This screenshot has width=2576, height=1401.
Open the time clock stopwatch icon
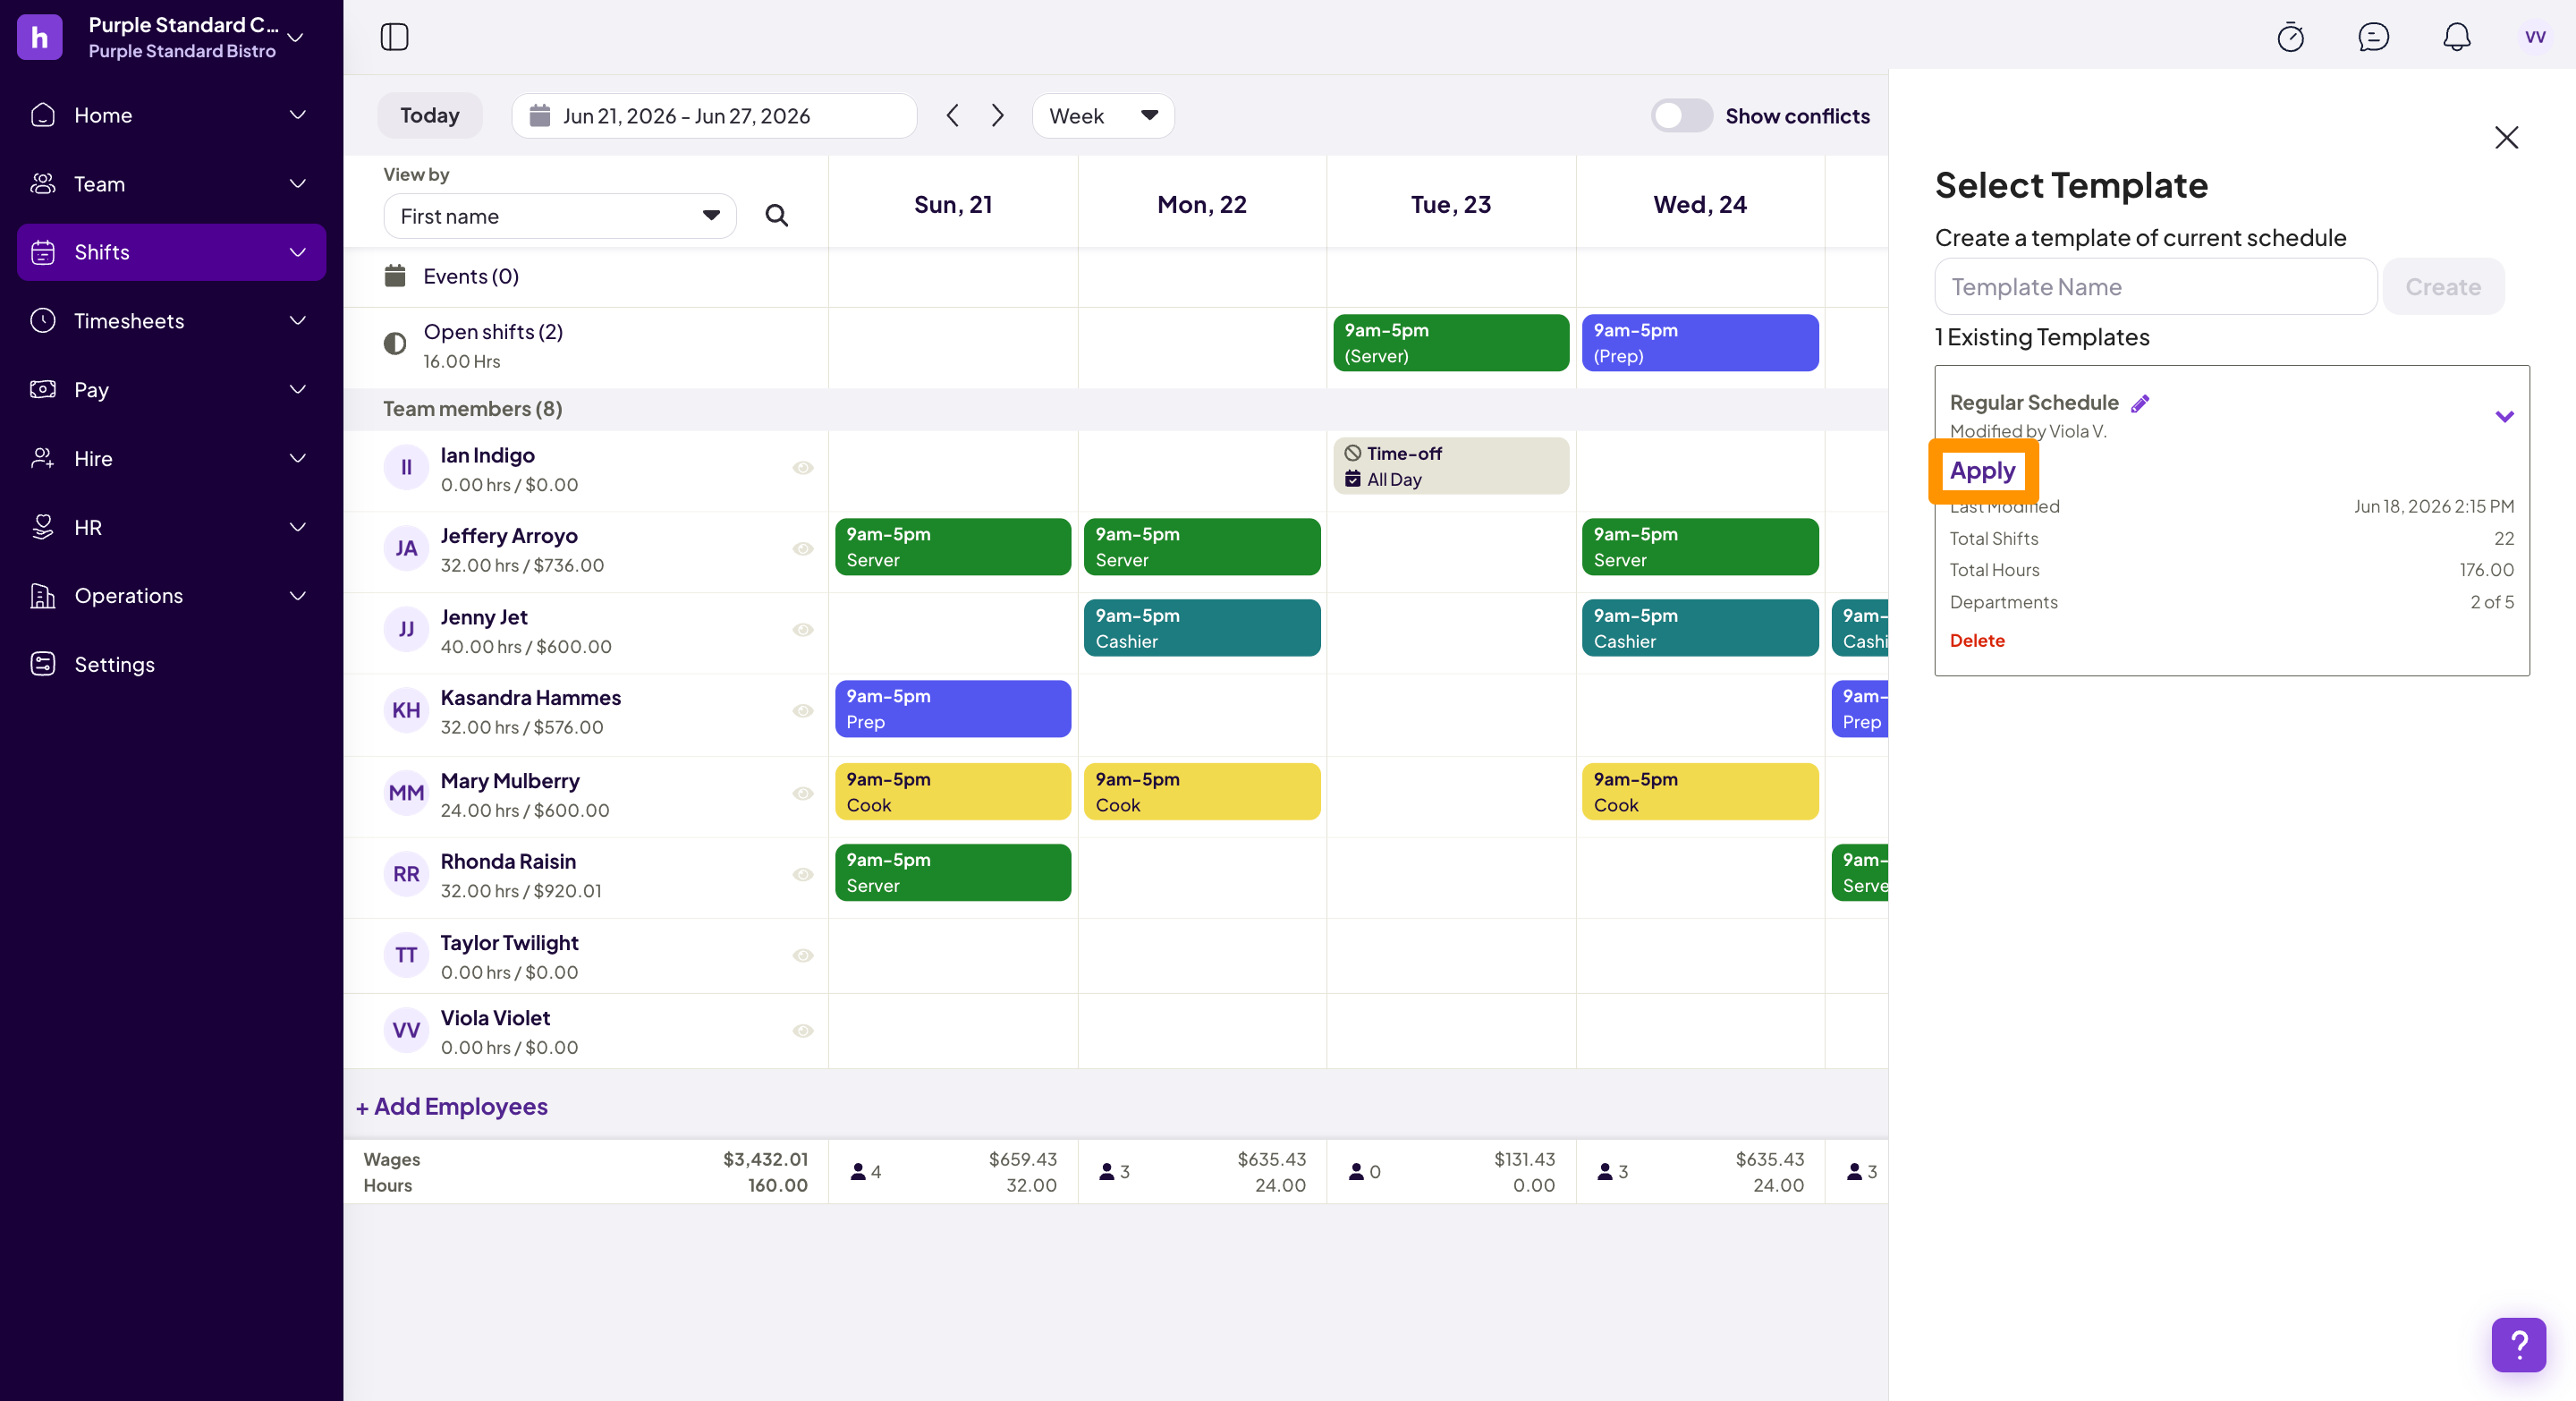coord(2290,37)
